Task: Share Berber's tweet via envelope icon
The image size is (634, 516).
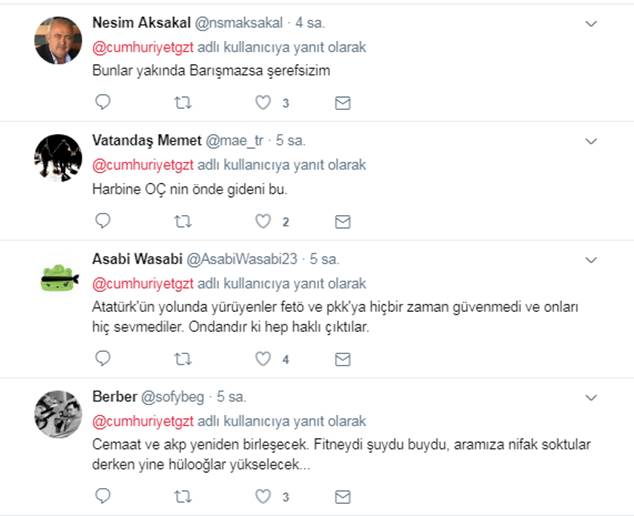Action: click(342, 497)
